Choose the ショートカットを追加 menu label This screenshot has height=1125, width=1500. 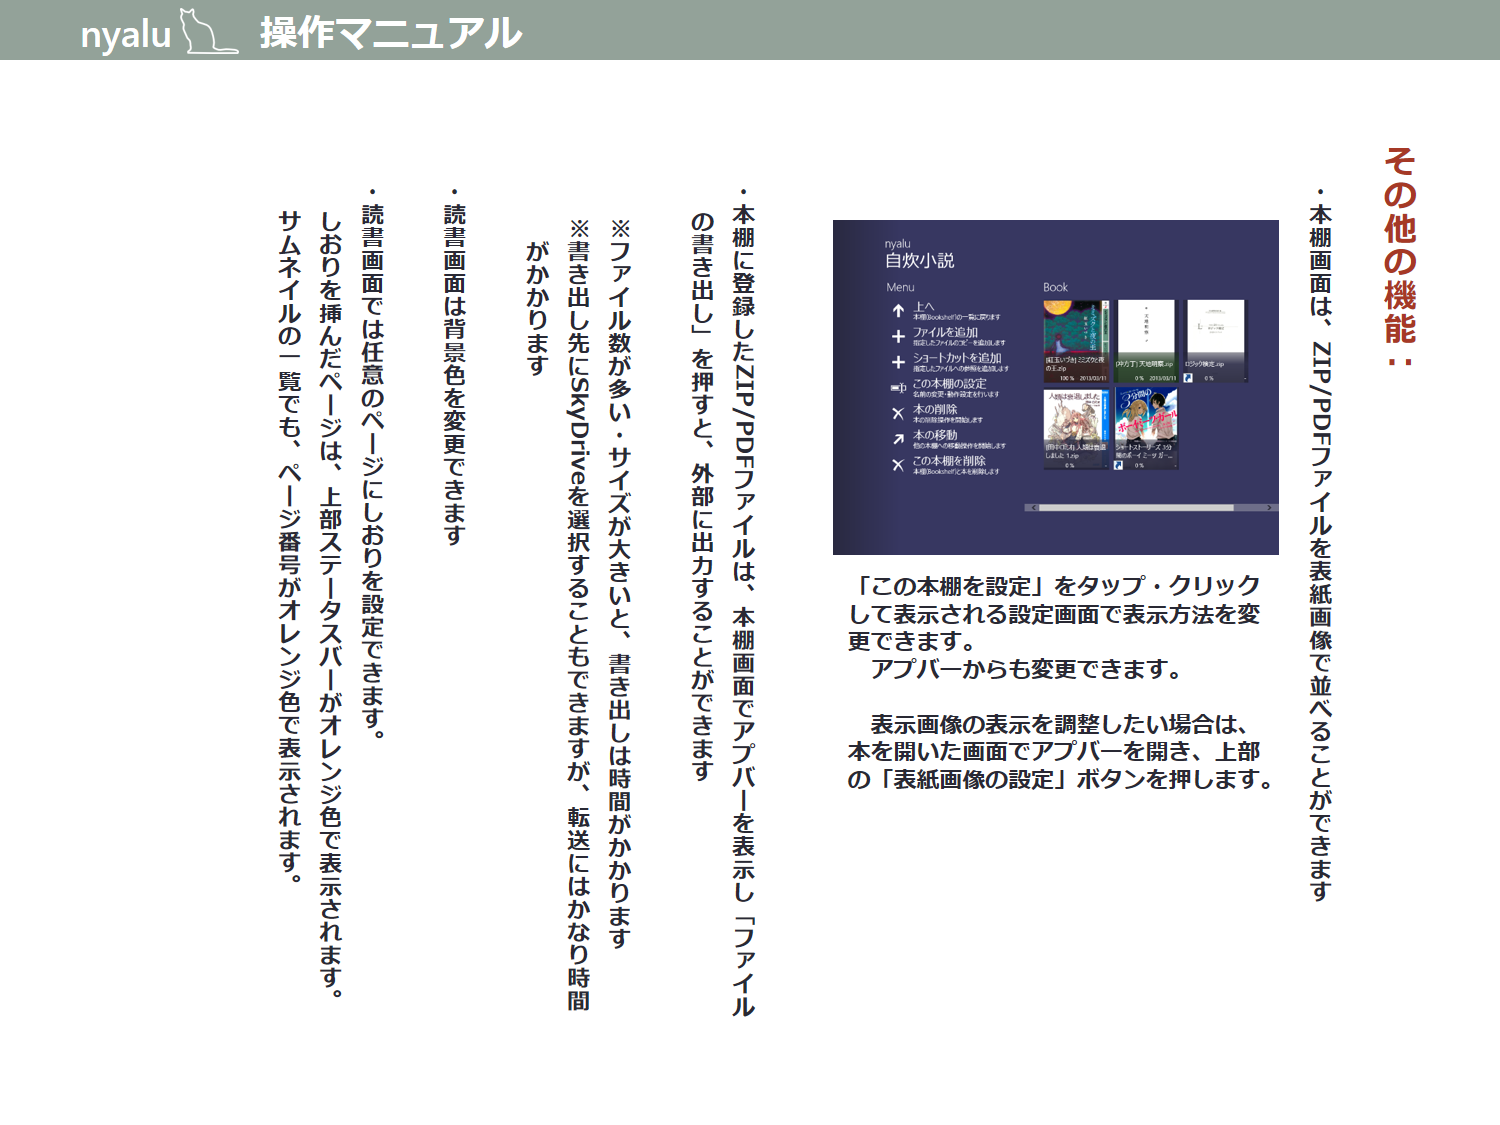click(x=957, y=358)
